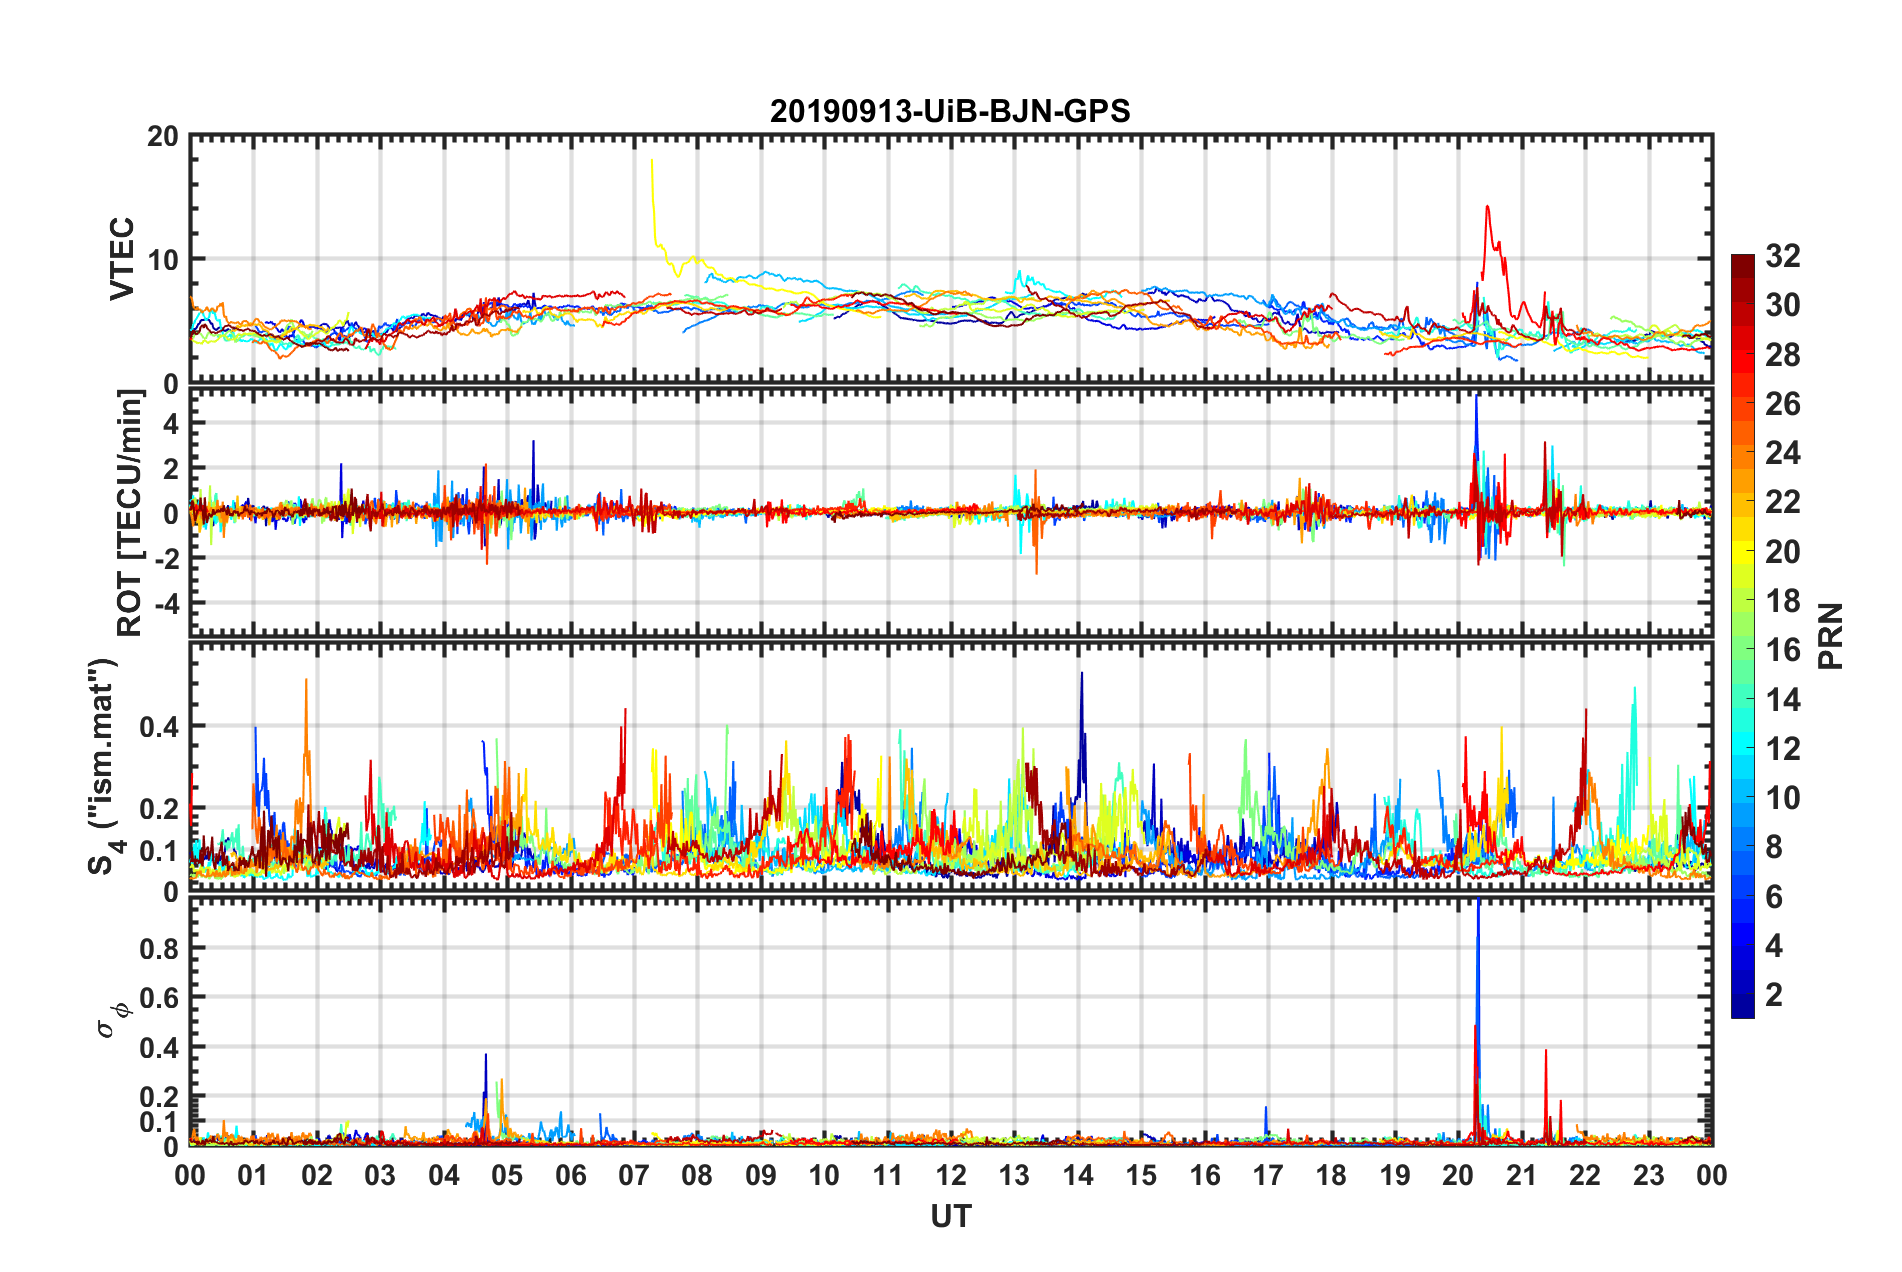Screen dimensions: 1902x1272
Task: Click colorbar tick label 22
Action: (1782, 502)
